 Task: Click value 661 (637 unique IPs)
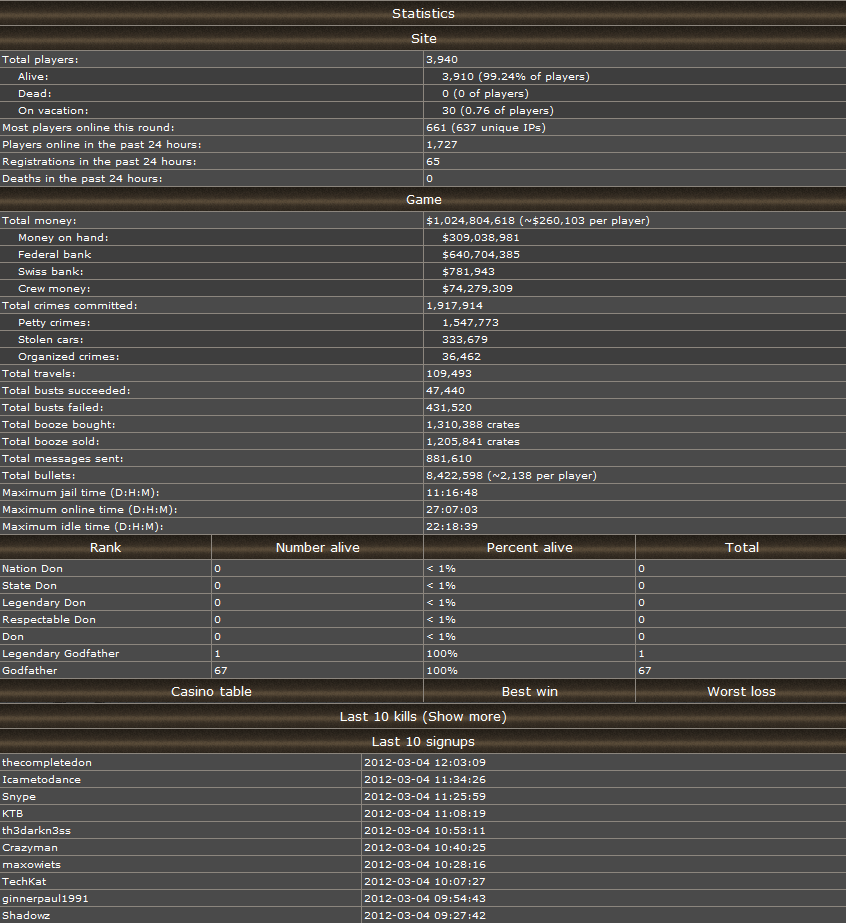click(x=486, y=128)
